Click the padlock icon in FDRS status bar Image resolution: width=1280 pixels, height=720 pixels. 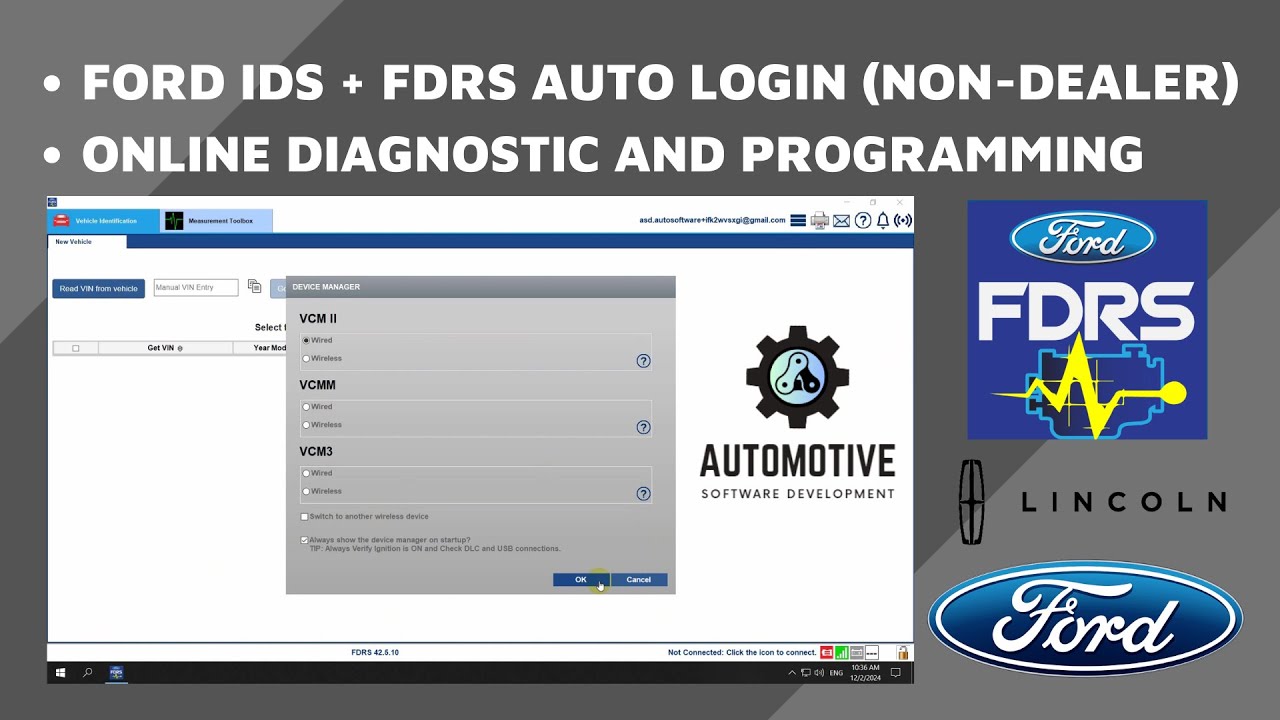click(902, 652)
